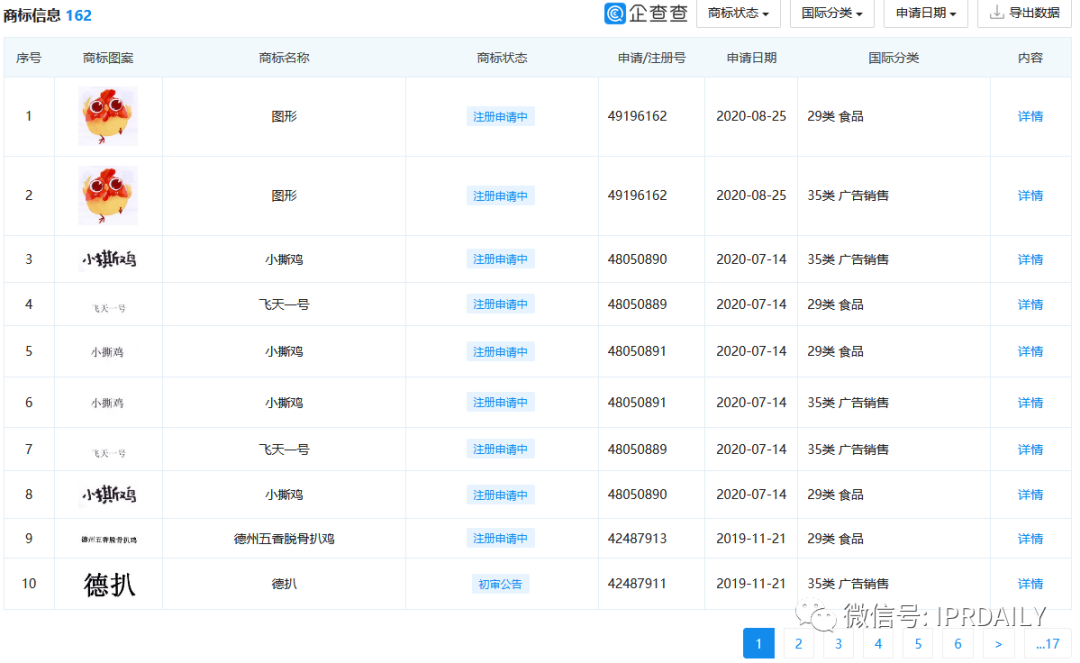Click the 商标图案 column header

pyautogui.click(x=108, y=58)
